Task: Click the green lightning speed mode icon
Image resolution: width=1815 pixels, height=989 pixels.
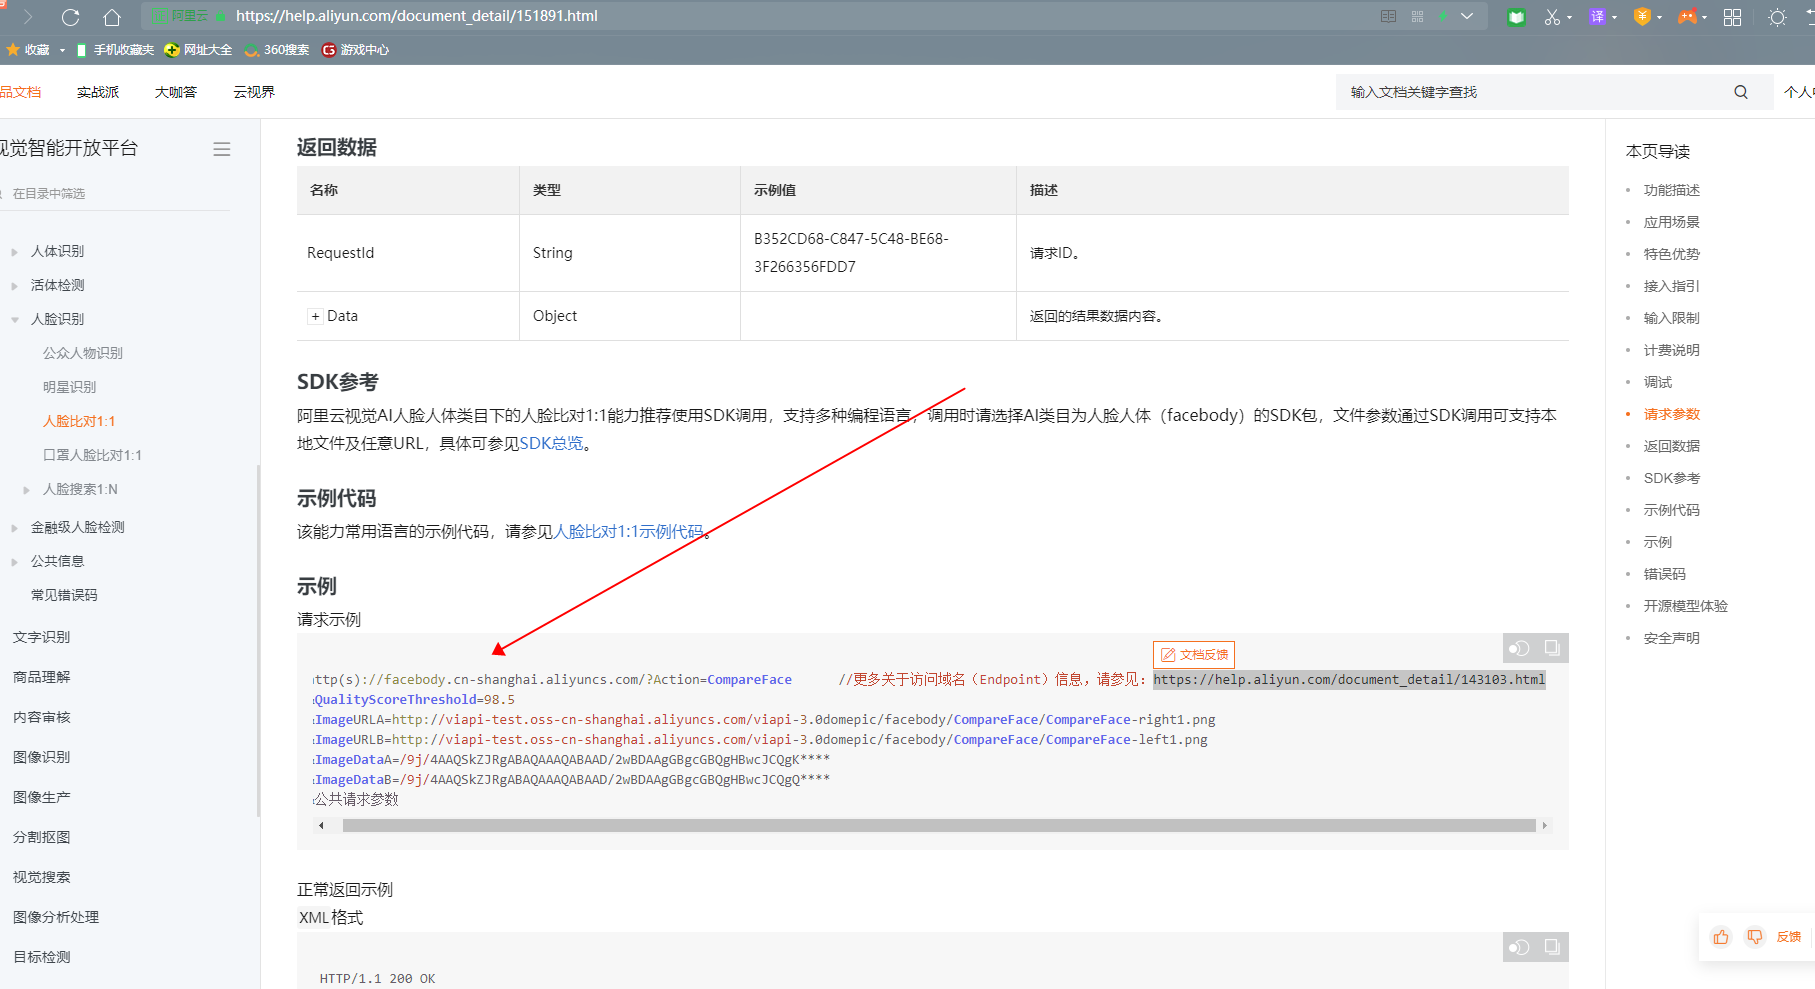Action: point(1443,16)
